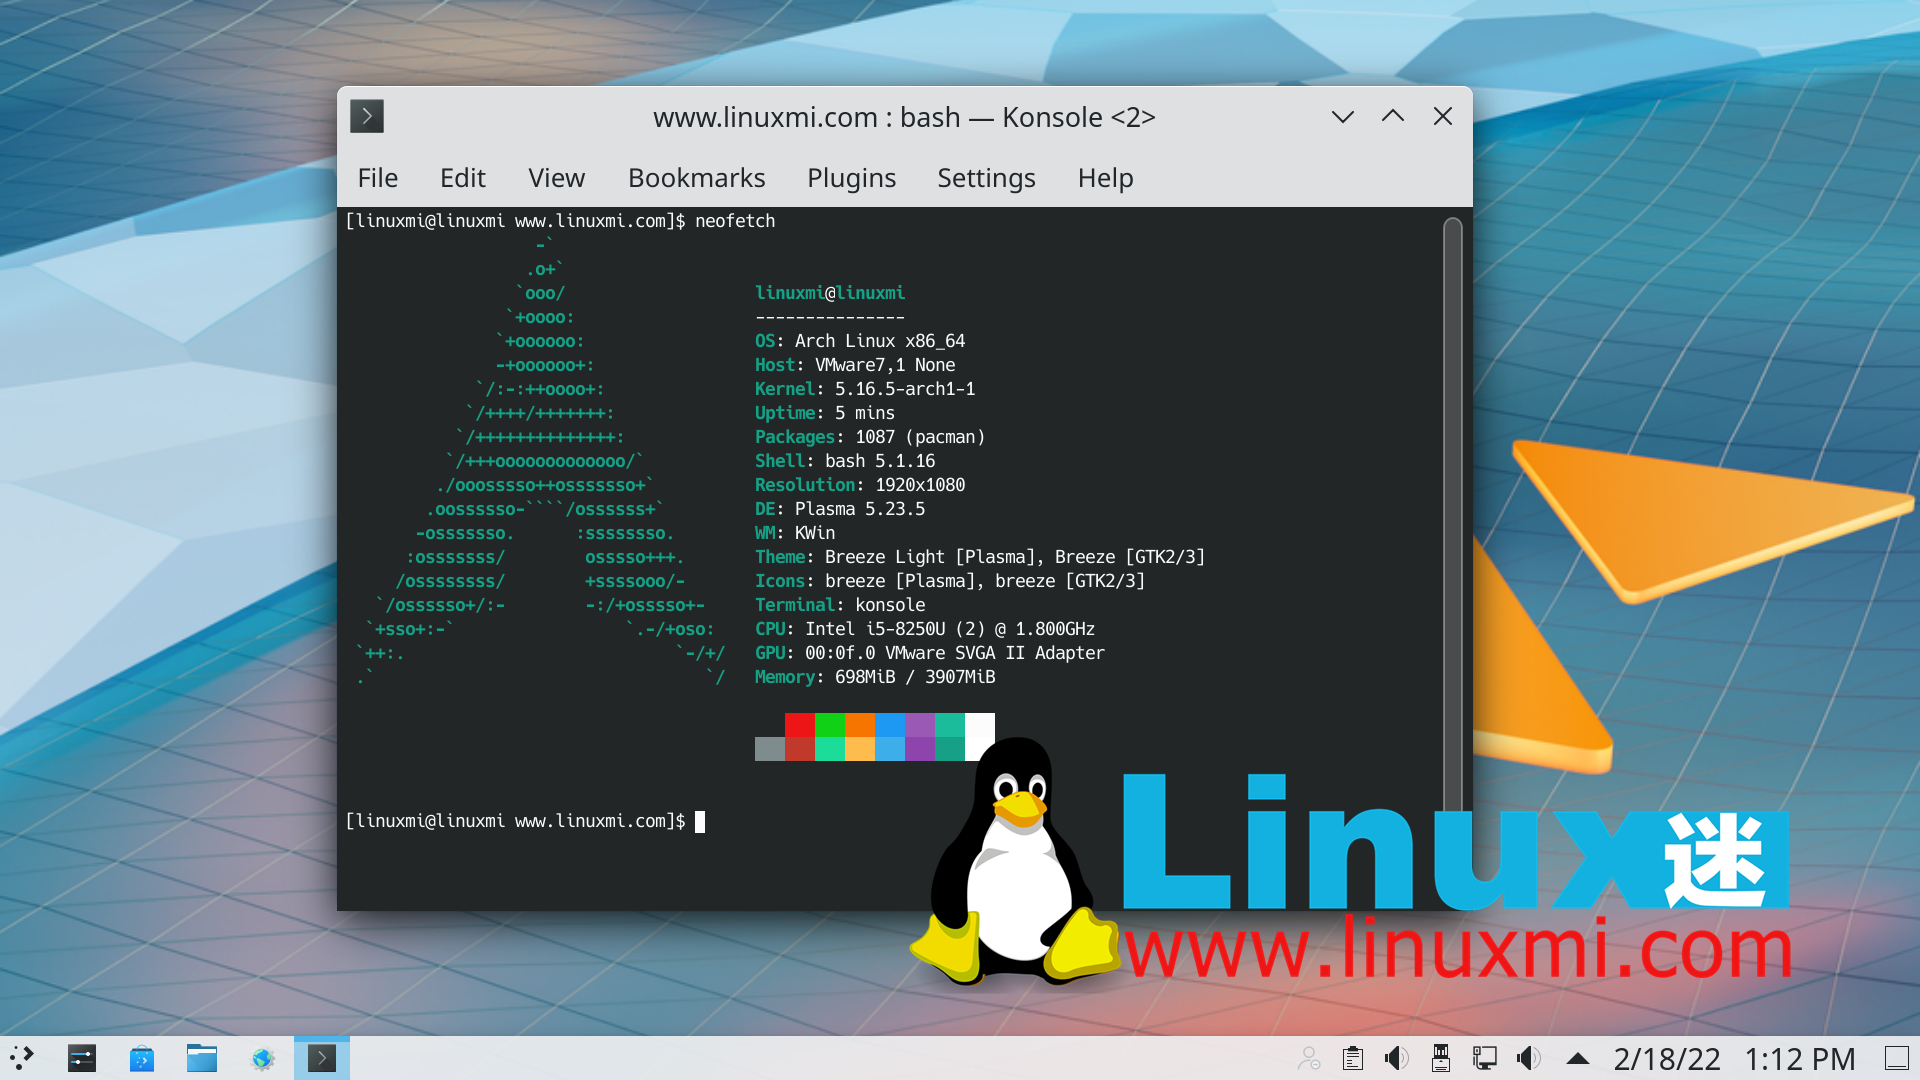Open the Discover software center icon
This screenshot has height=1080, width=1920.
point(142,1058)
